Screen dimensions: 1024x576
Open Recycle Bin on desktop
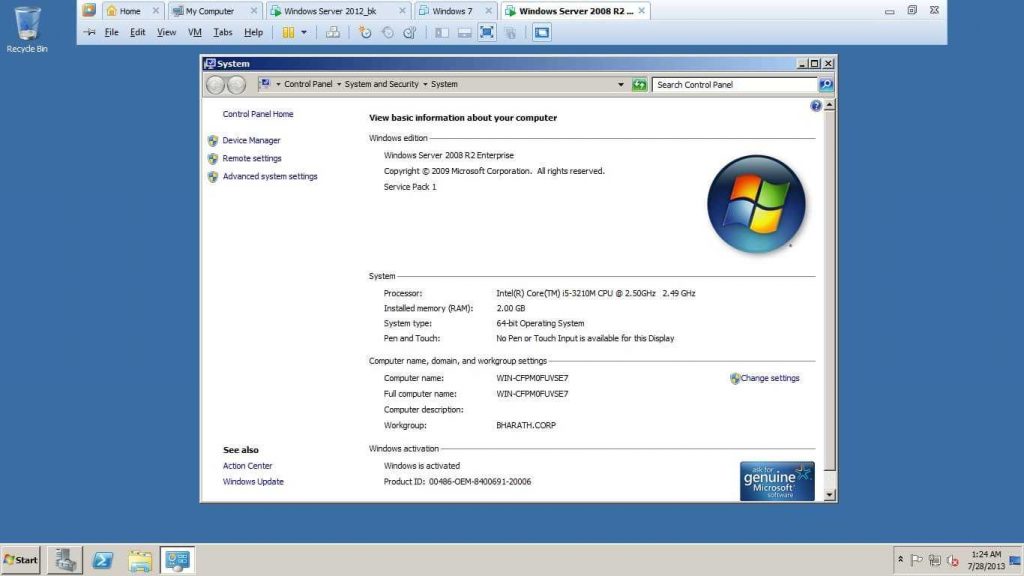(27, 29)
